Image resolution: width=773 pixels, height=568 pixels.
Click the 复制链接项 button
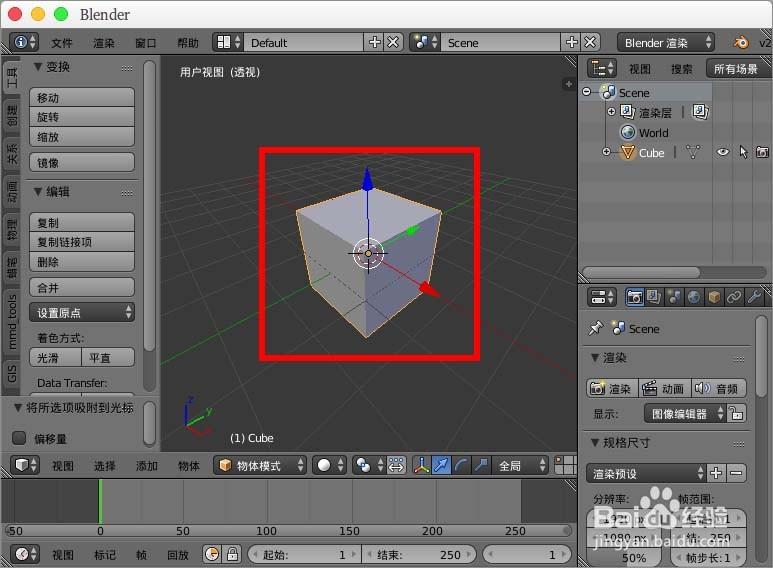[x=82, y=242]
